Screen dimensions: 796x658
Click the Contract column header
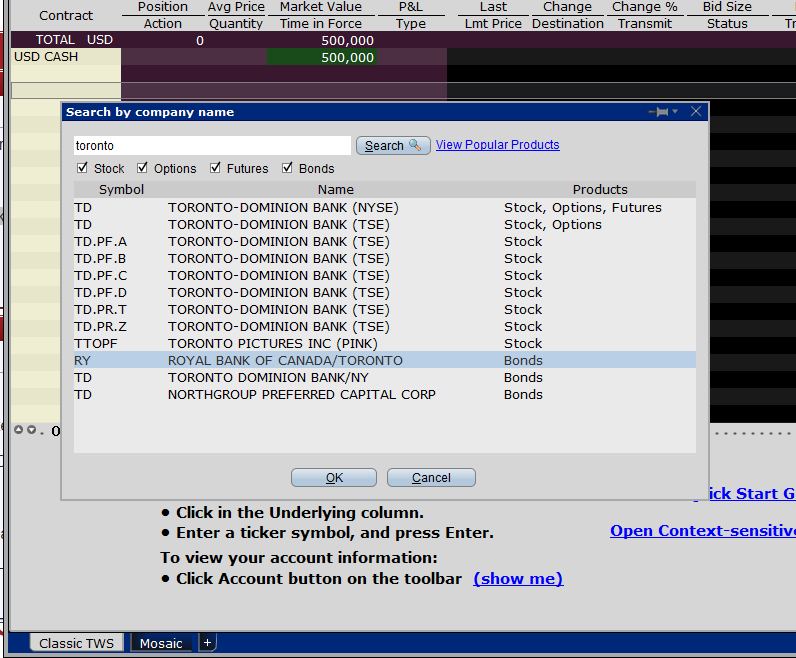coord(66,16)
